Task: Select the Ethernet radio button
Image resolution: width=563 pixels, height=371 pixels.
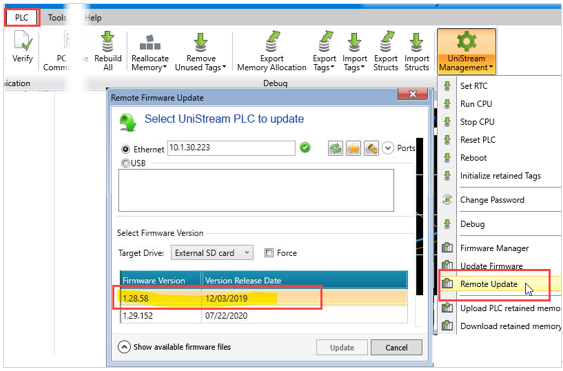Action: (126, 149)
